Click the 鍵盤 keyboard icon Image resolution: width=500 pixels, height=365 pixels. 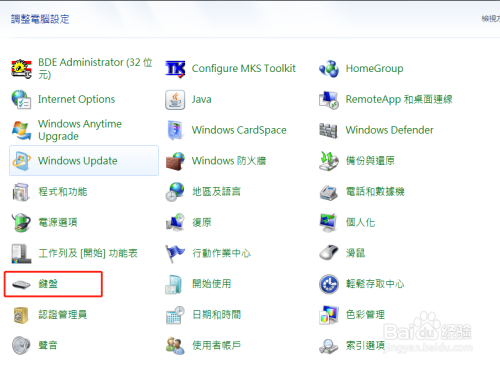21,284
